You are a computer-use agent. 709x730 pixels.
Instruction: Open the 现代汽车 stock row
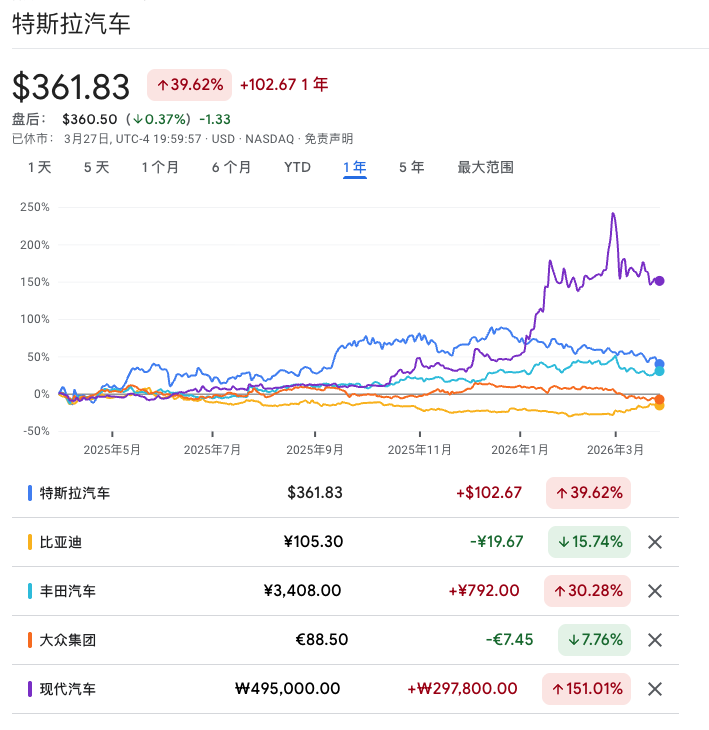tap(345, 689)
